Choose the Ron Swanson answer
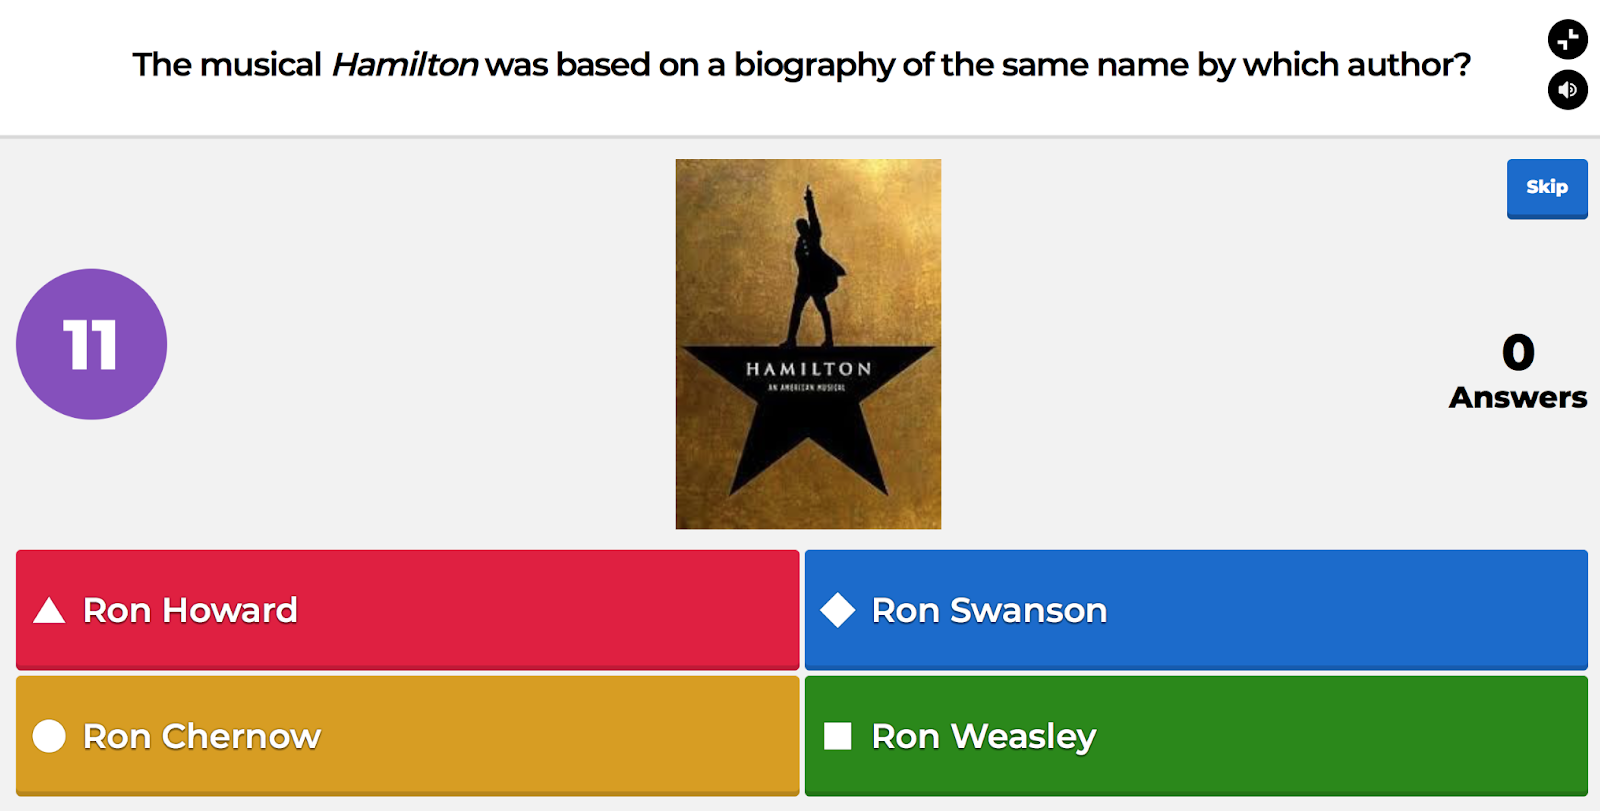The height and width of the screenshot is (811, 1600). click(1196, 610)
